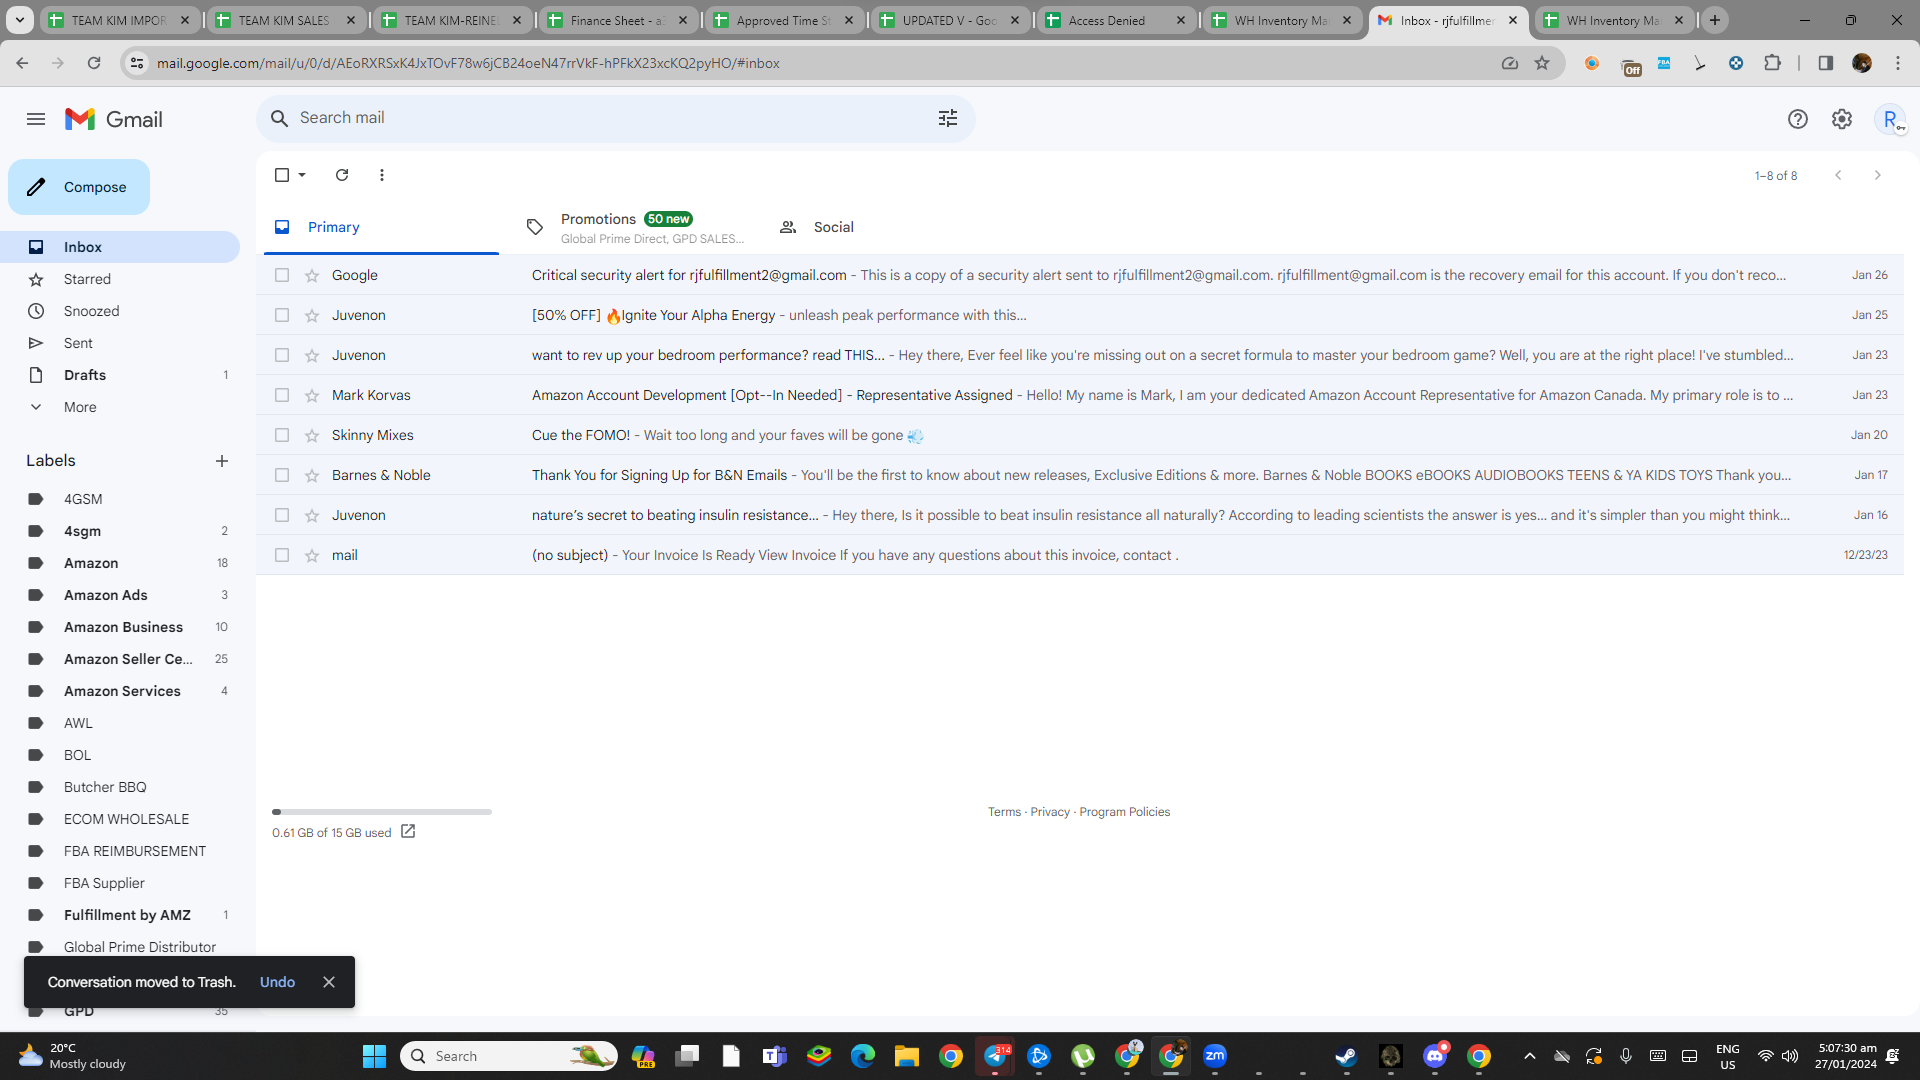Open File Explorer from the taskbar
1920x1080 pixels.
[x=907, y=1056]
